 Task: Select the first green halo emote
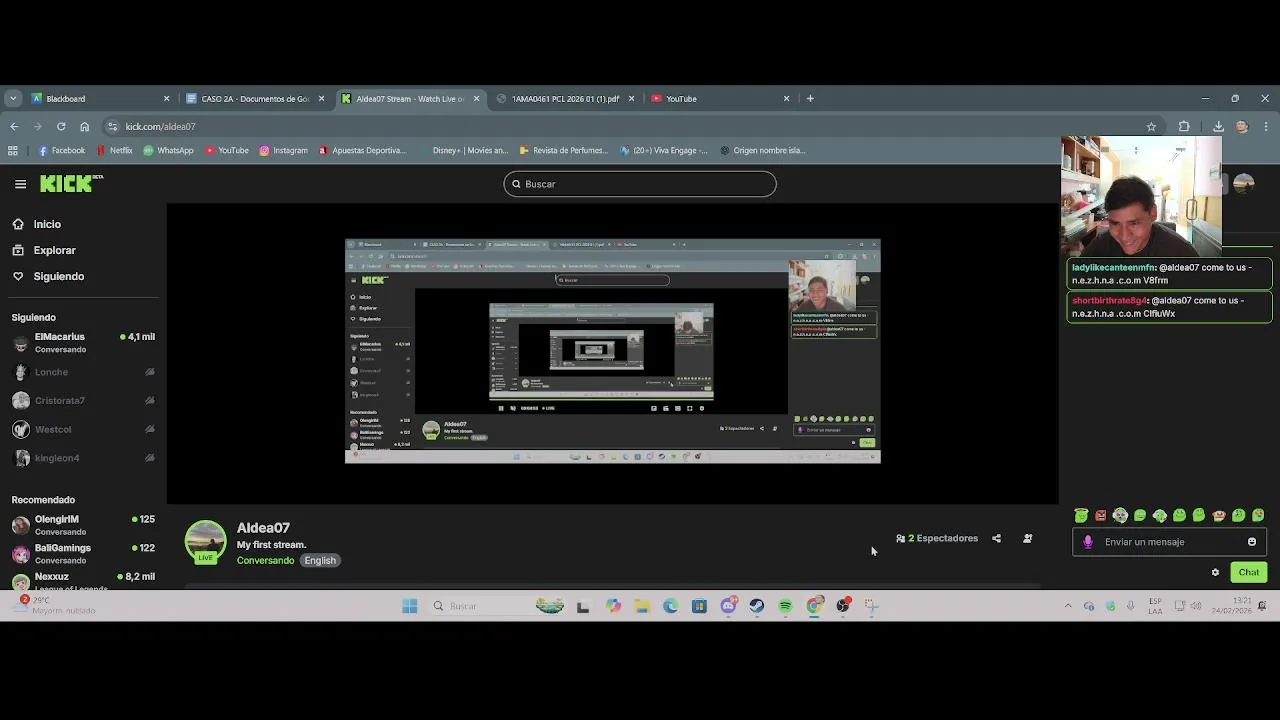pos(1081,516)
